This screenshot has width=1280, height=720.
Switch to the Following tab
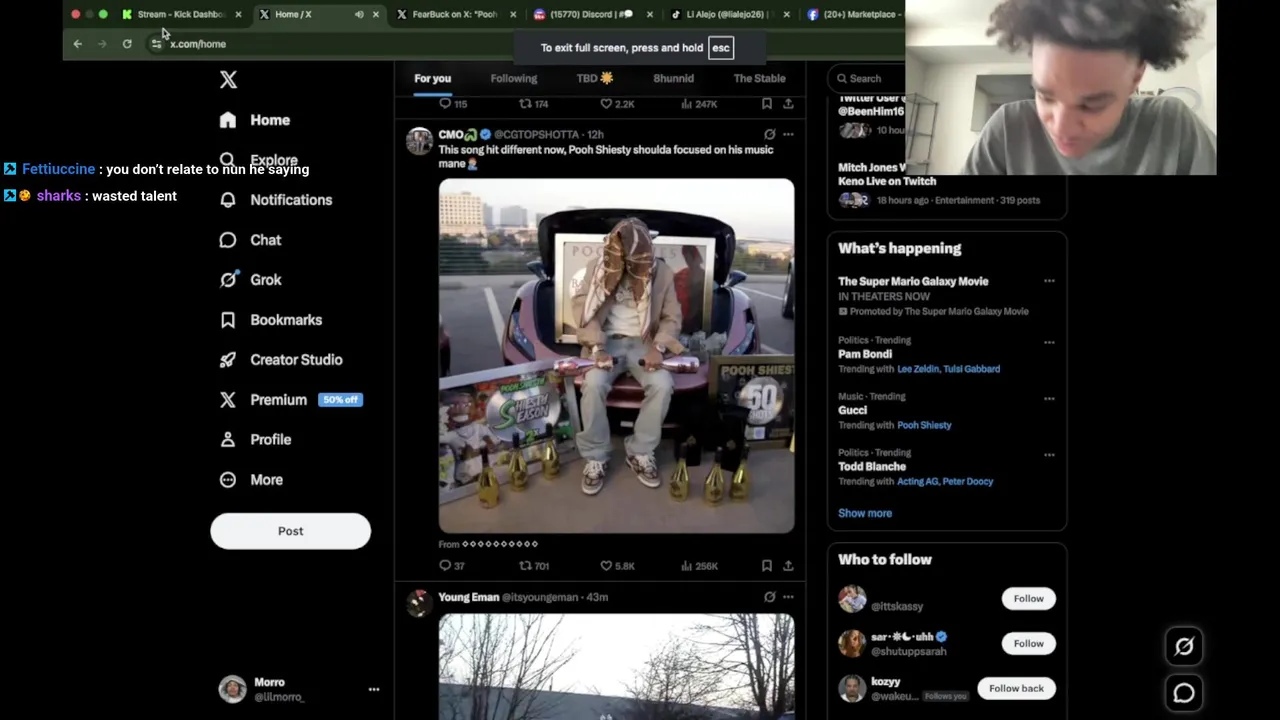pos(514,78)
